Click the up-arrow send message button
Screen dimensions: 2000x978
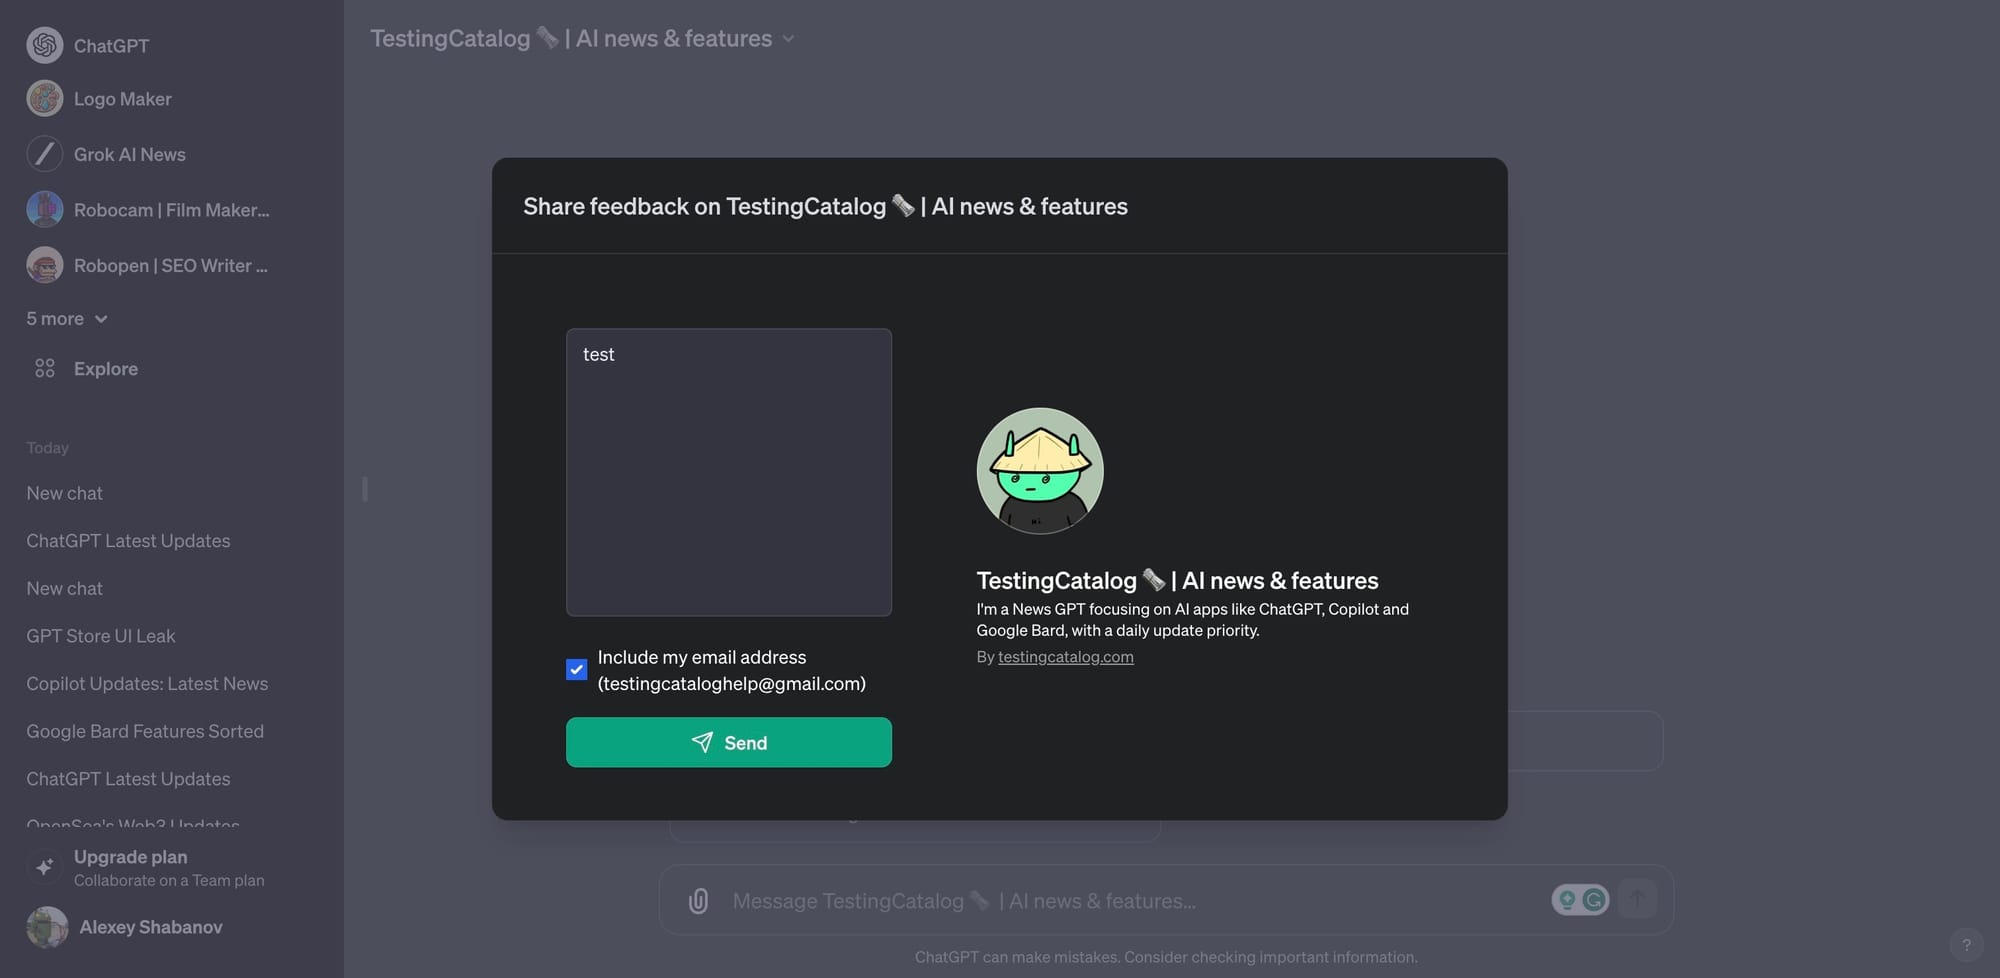pyautogui.click(x=1637, y=899)
